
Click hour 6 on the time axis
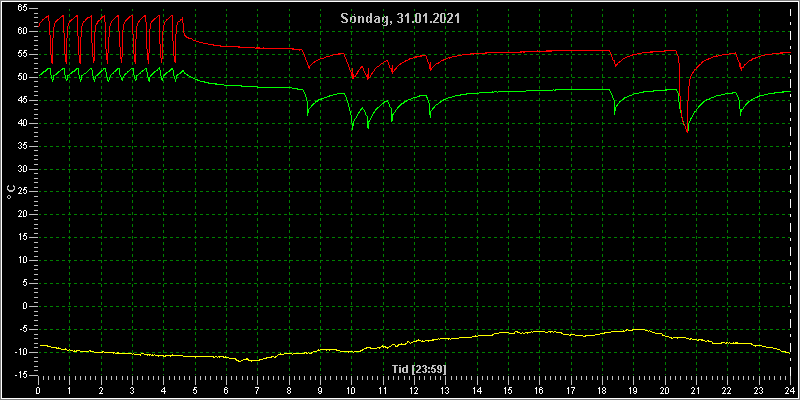tap(226, 391)
